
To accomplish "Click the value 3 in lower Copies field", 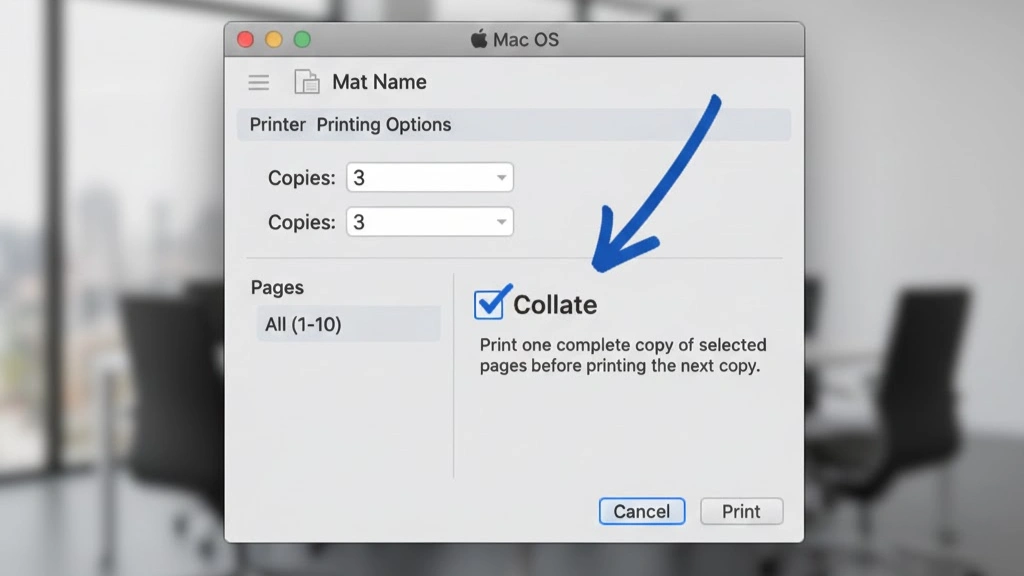I will tap(360, 223).
